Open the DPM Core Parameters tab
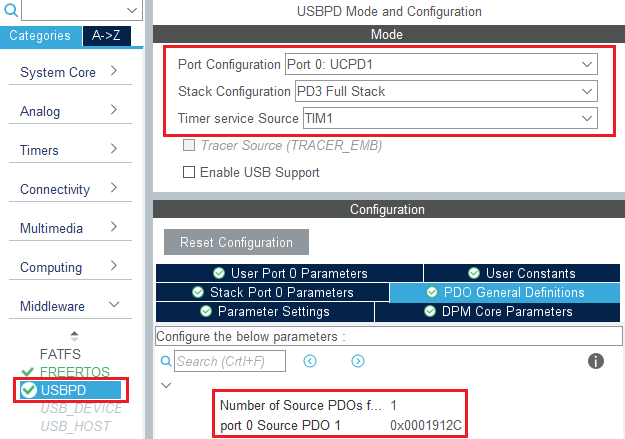Screen dimensions: 625x439 497,311
